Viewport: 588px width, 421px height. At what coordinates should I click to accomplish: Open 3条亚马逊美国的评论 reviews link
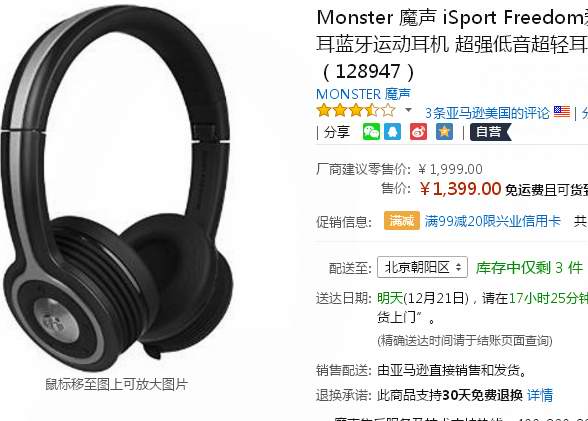point(487,112)
